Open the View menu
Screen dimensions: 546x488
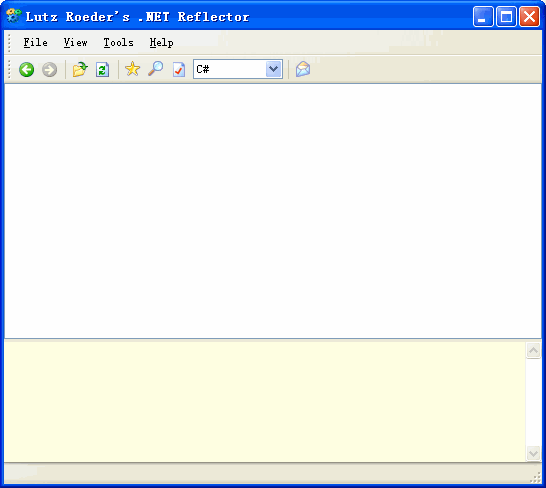[76, 42]
